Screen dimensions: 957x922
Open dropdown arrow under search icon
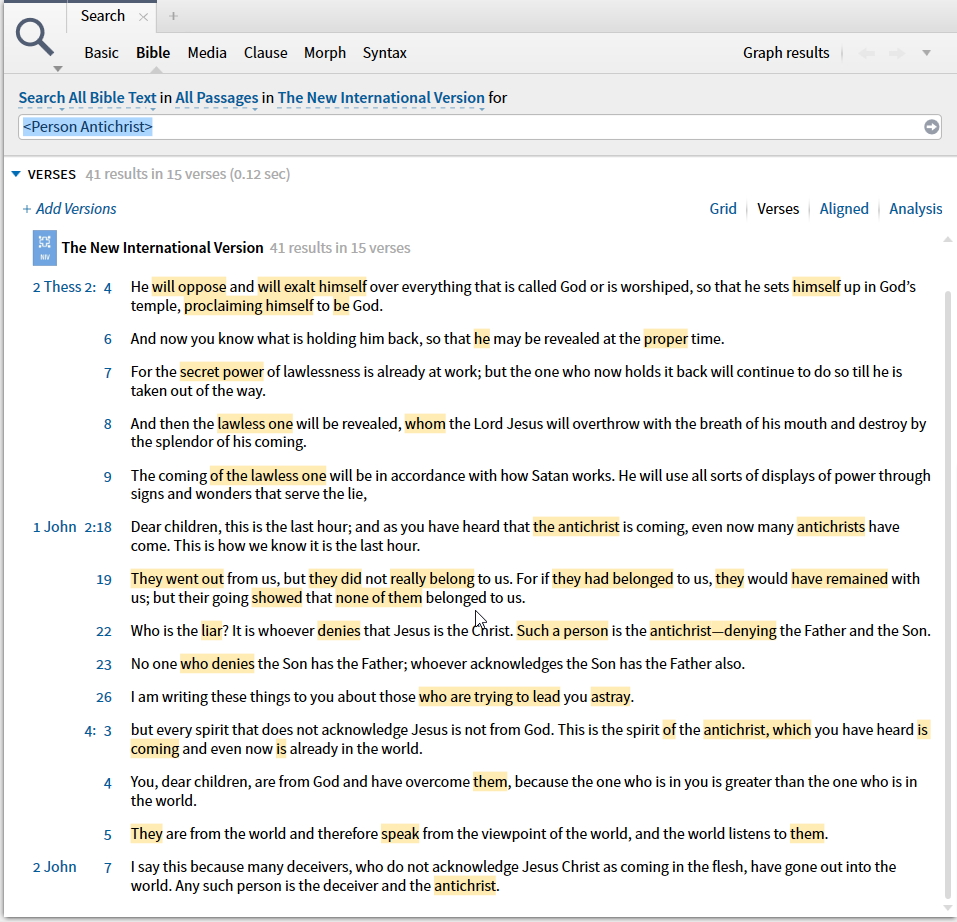57,68
